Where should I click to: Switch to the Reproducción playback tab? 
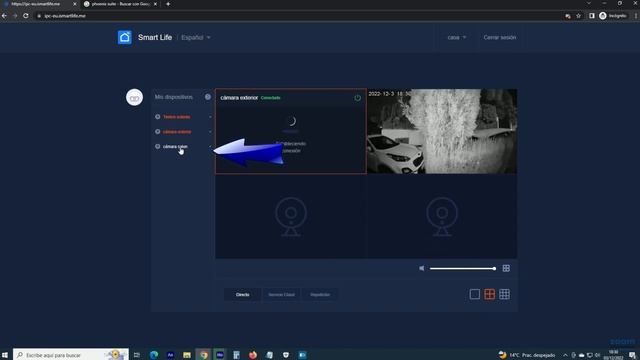tap(320, 294)
